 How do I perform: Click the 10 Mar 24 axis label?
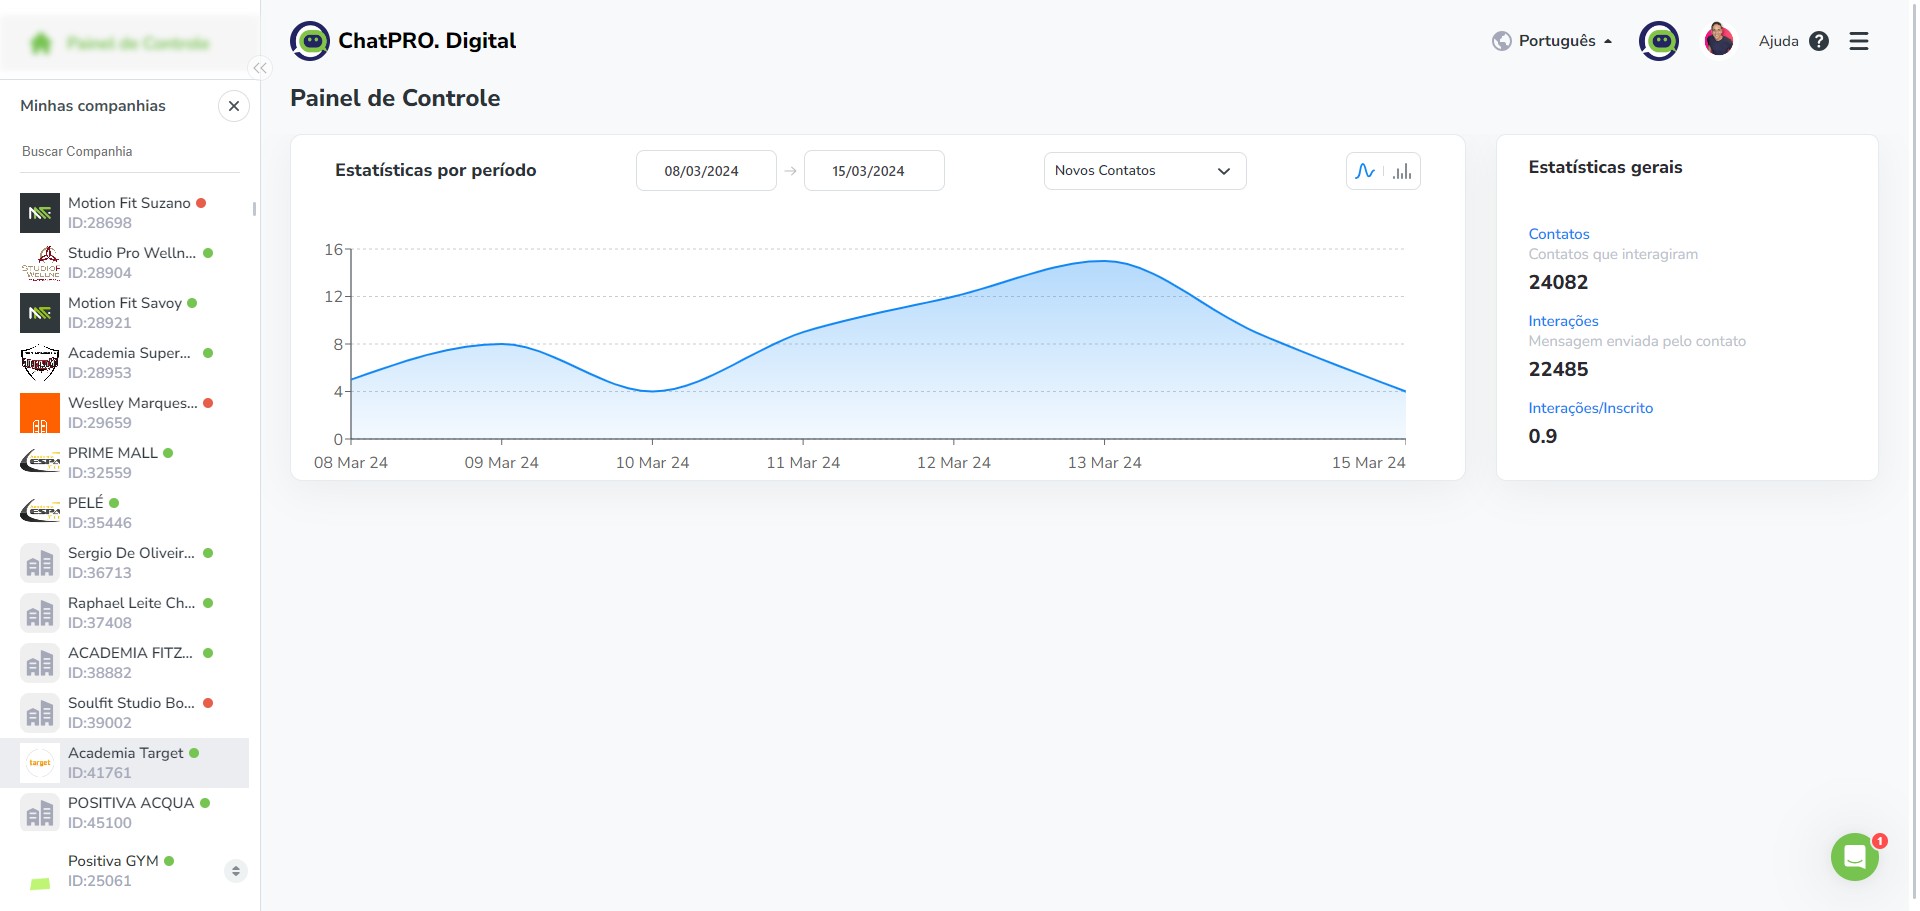click(x=652, y=463)
